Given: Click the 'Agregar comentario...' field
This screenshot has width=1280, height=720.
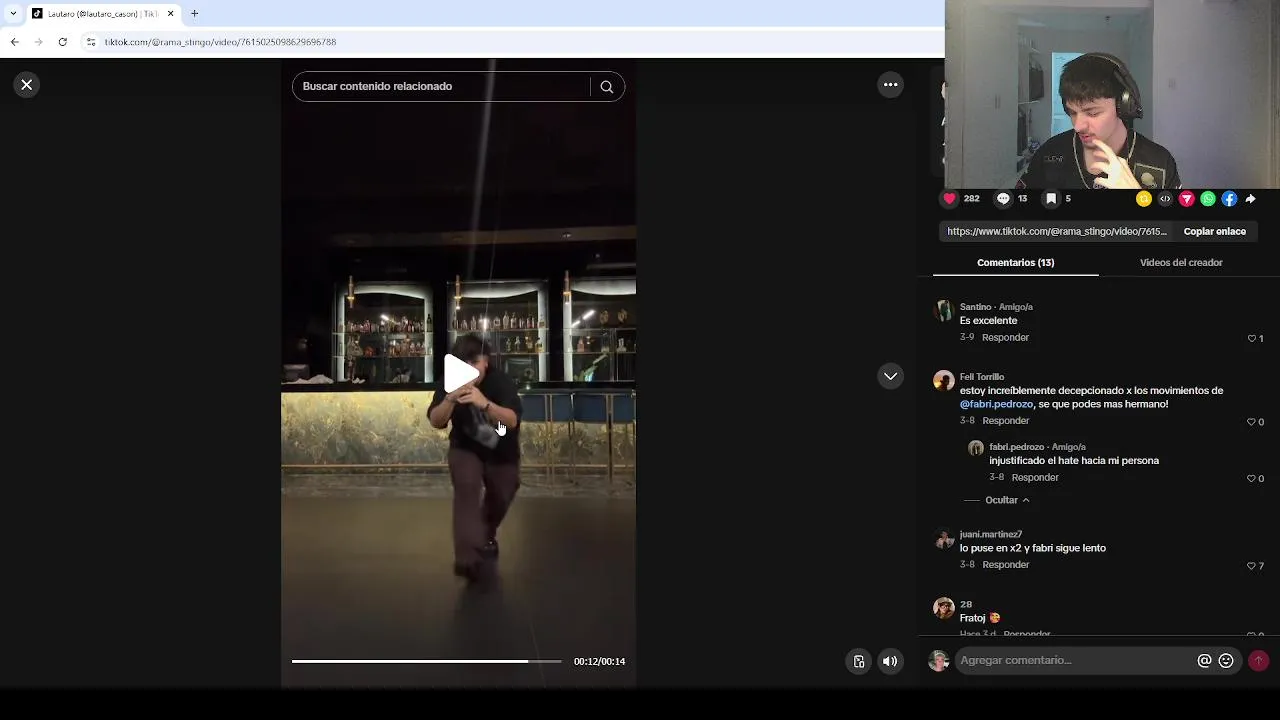Looking at the screenshot, I should pos(1075,661).
